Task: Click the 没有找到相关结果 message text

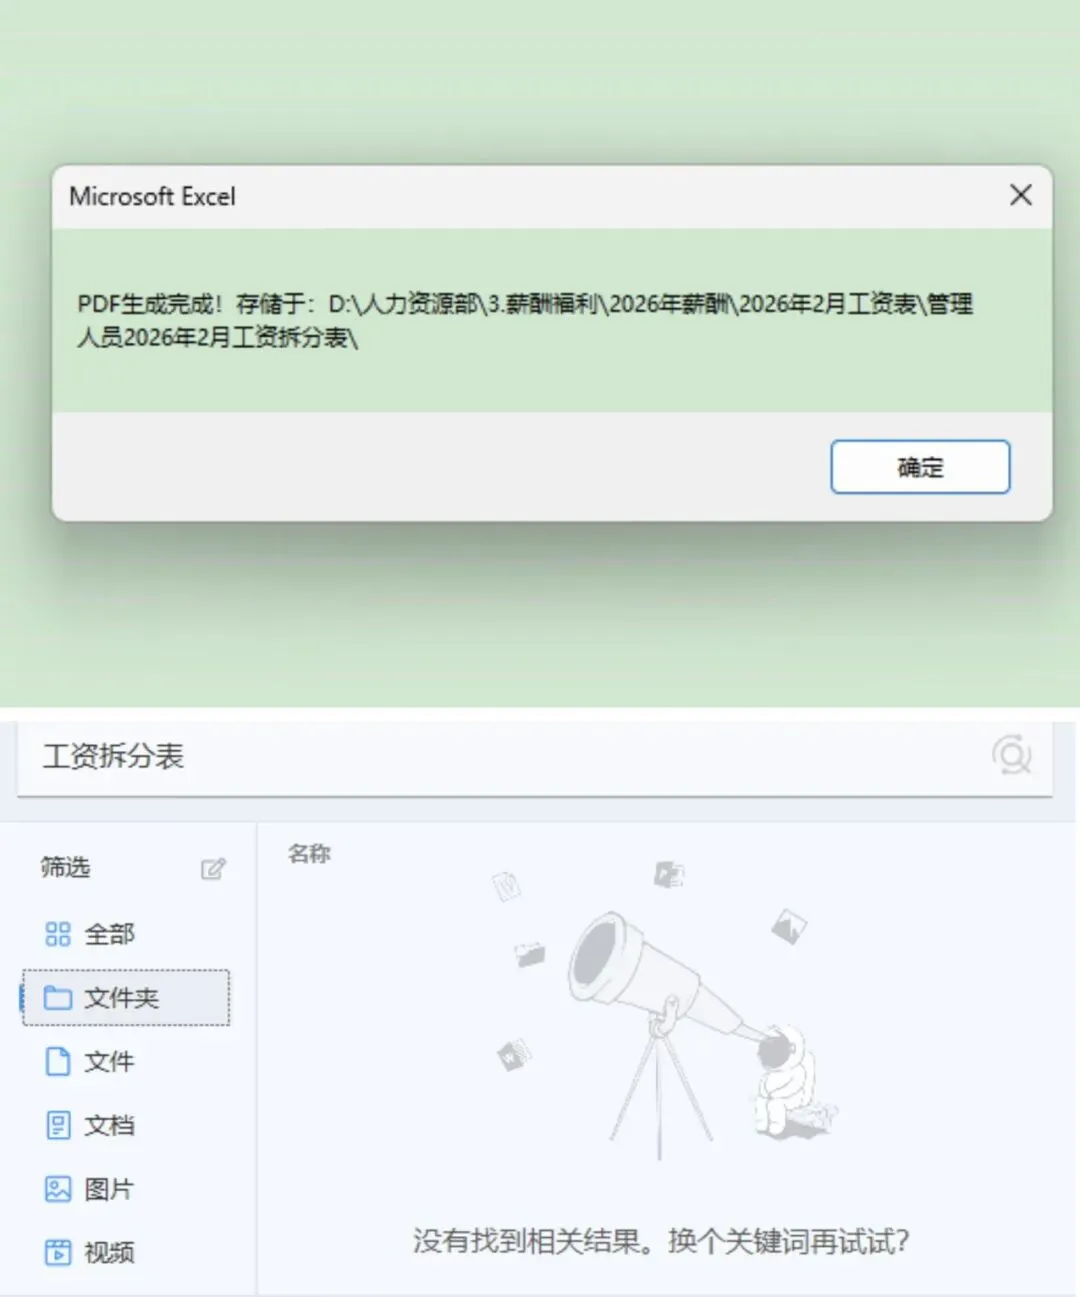Action: (526, 1241)
